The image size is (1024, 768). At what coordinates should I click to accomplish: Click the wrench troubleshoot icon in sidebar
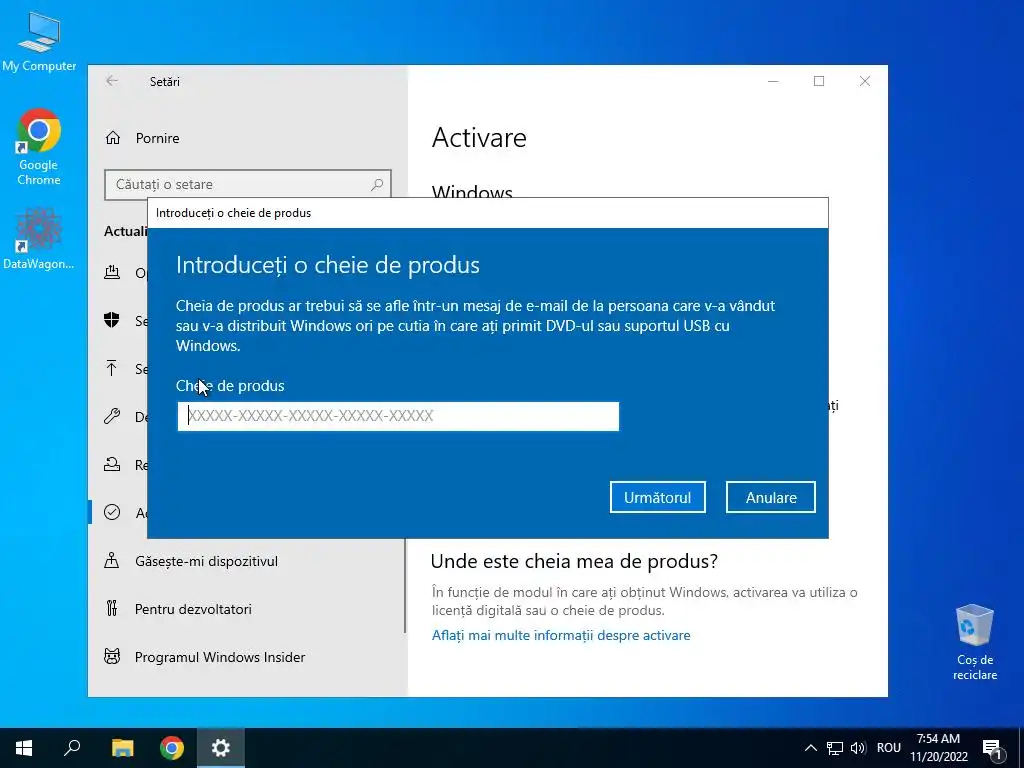click(112, 416)
